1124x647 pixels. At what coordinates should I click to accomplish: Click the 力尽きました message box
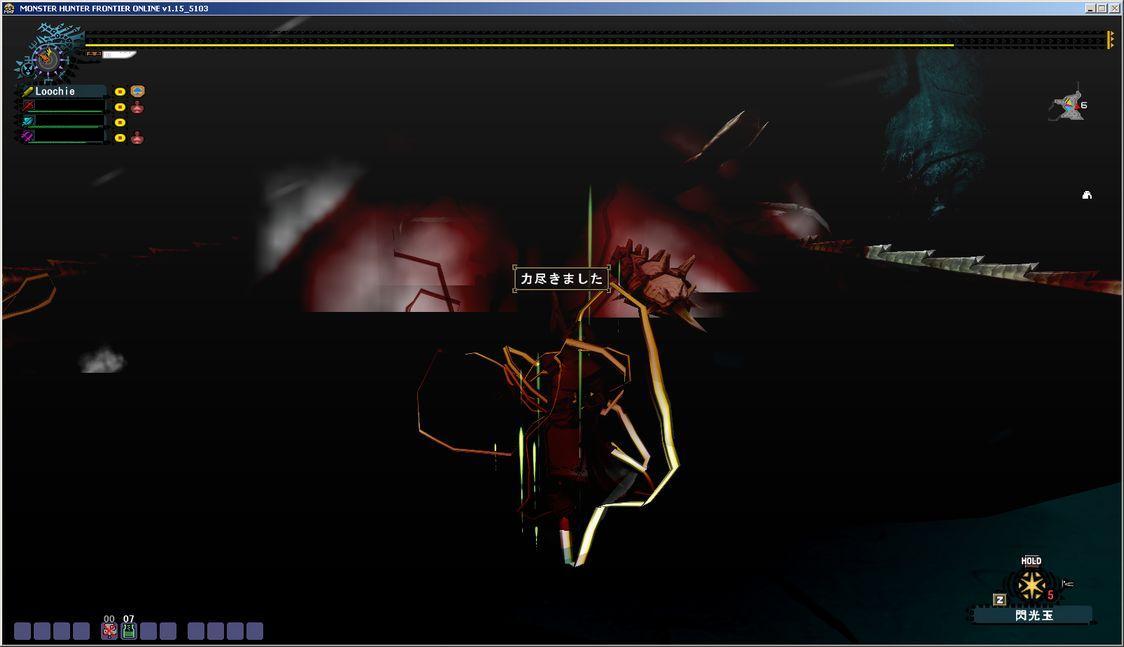(x=561, y=279)
